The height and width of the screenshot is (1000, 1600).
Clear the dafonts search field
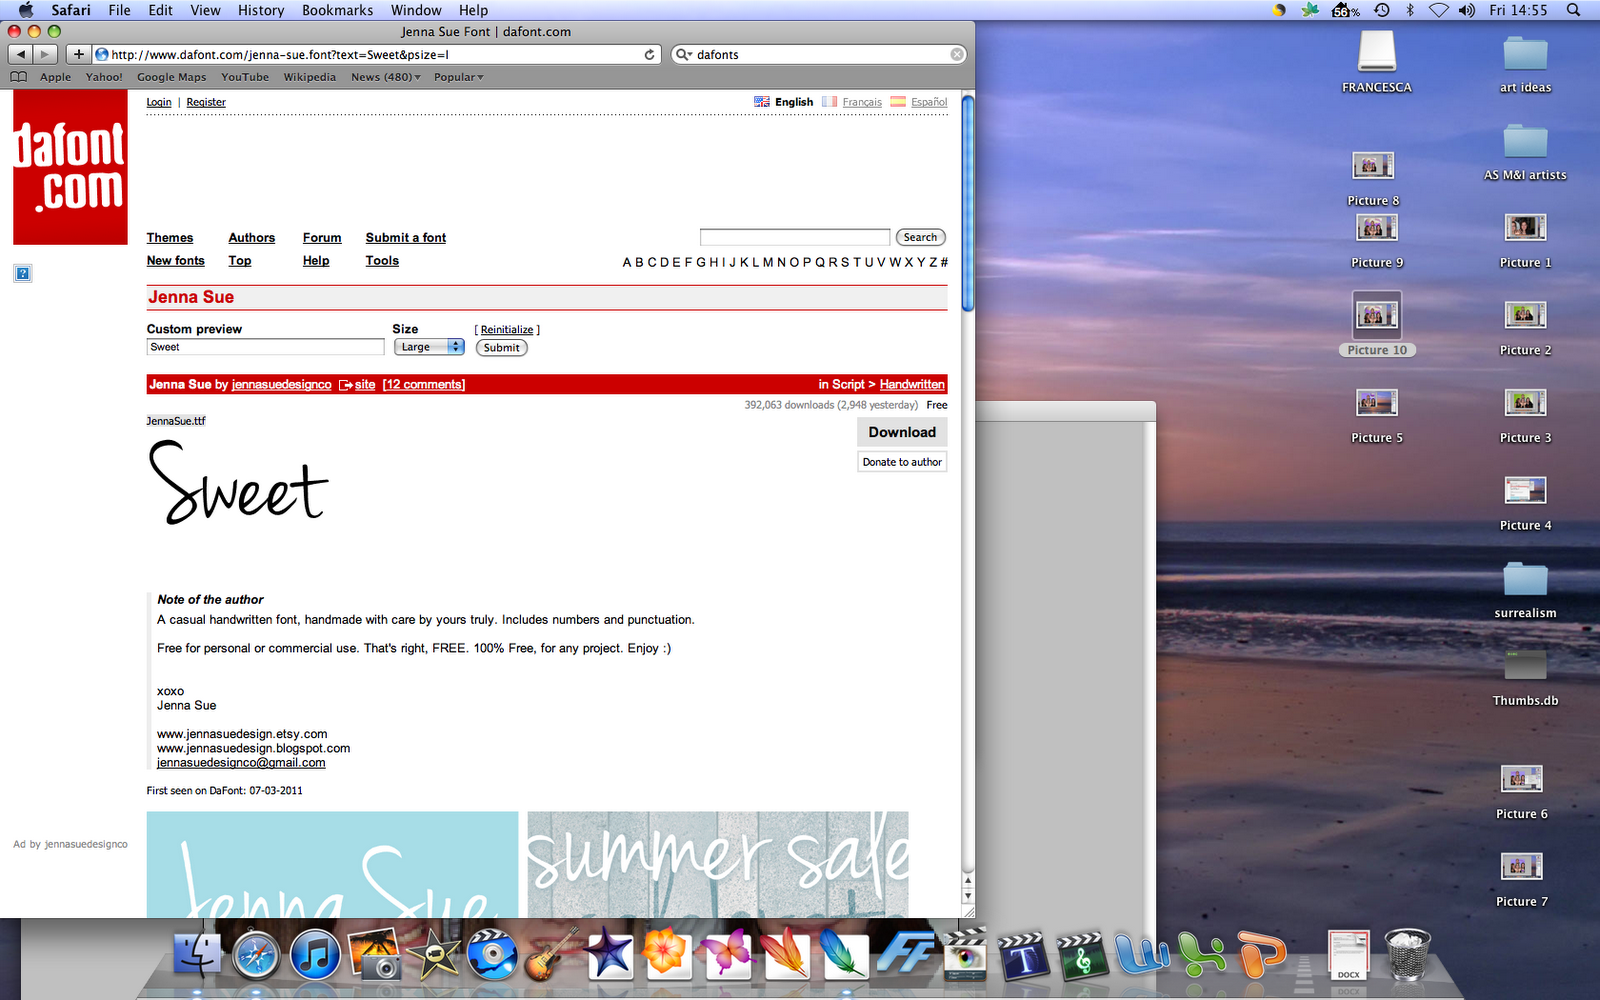point(957,55)
